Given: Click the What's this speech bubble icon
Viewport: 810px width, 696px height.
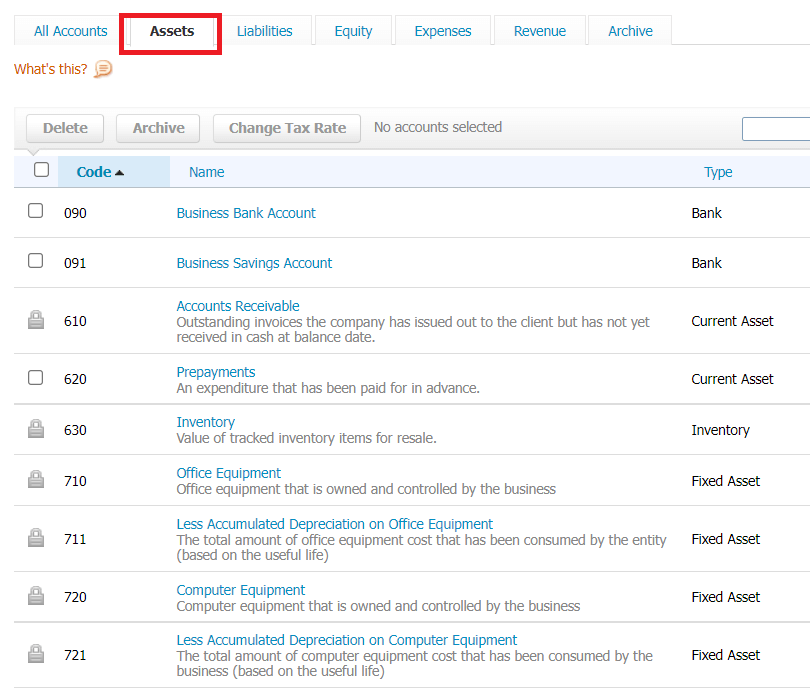Looking at the screenshot, I should 103,69.
